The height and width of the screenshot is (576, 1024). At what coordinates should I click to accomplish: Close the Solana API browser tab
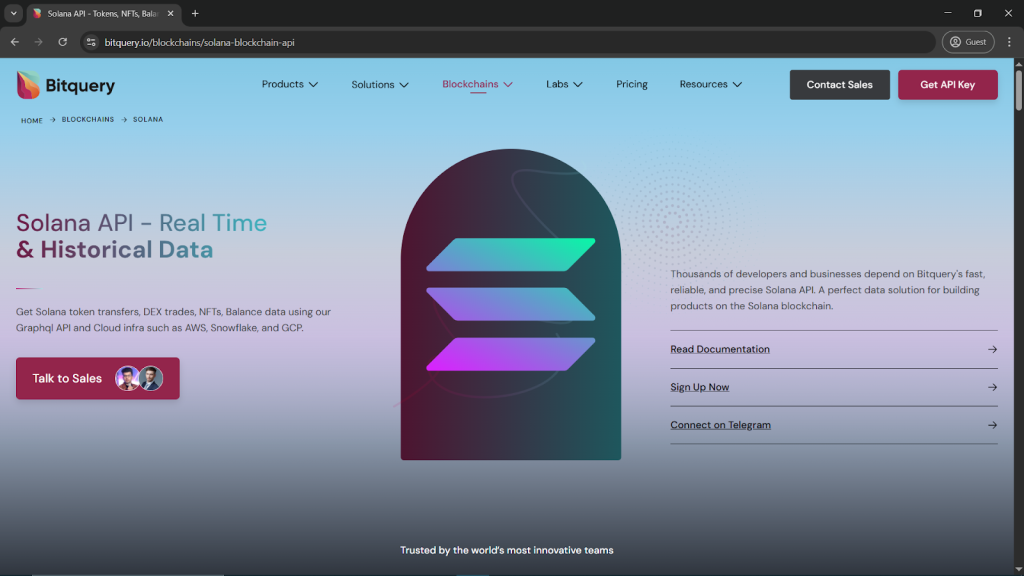170,13
